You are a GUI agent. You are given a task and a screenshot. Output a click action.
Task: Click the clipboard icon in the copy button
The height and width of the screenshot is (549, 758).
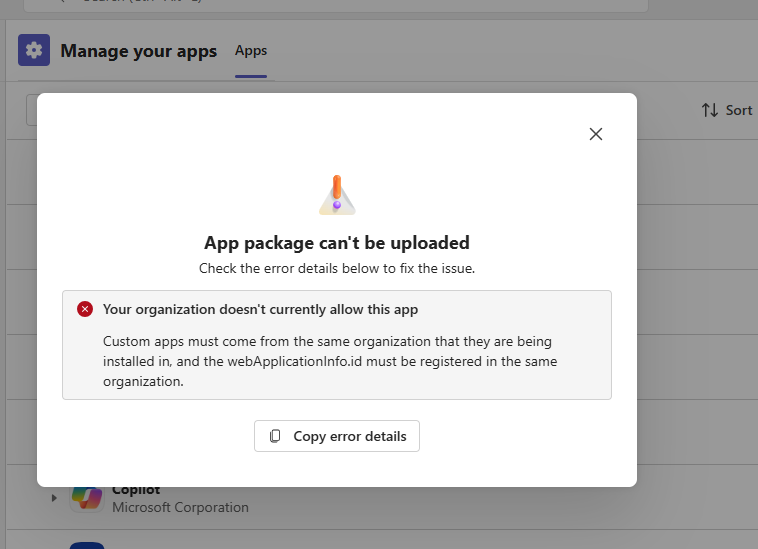[275, 436]
